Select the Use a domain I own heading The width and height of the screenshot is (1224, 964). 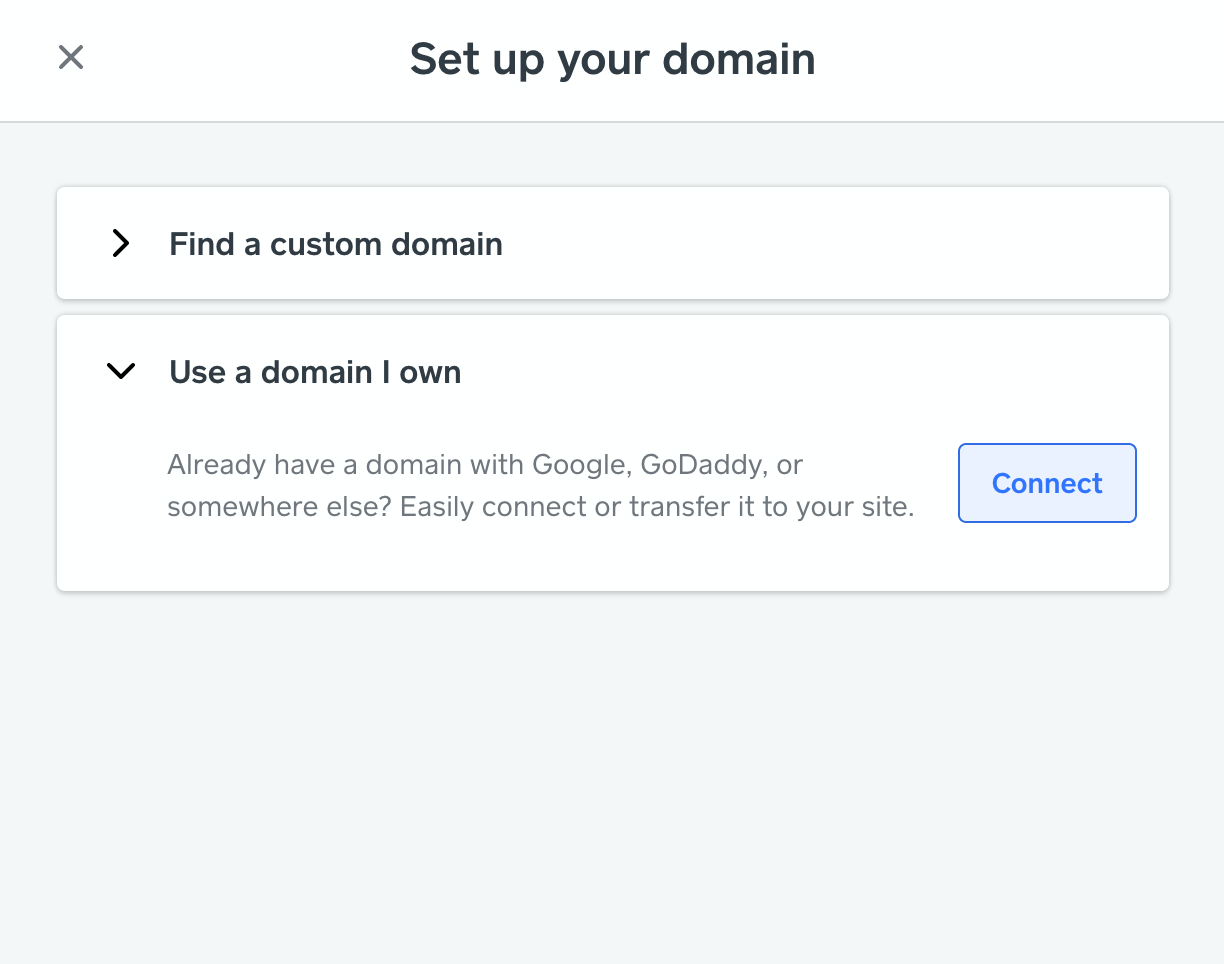pyautogui.click(x=315, y=372)
